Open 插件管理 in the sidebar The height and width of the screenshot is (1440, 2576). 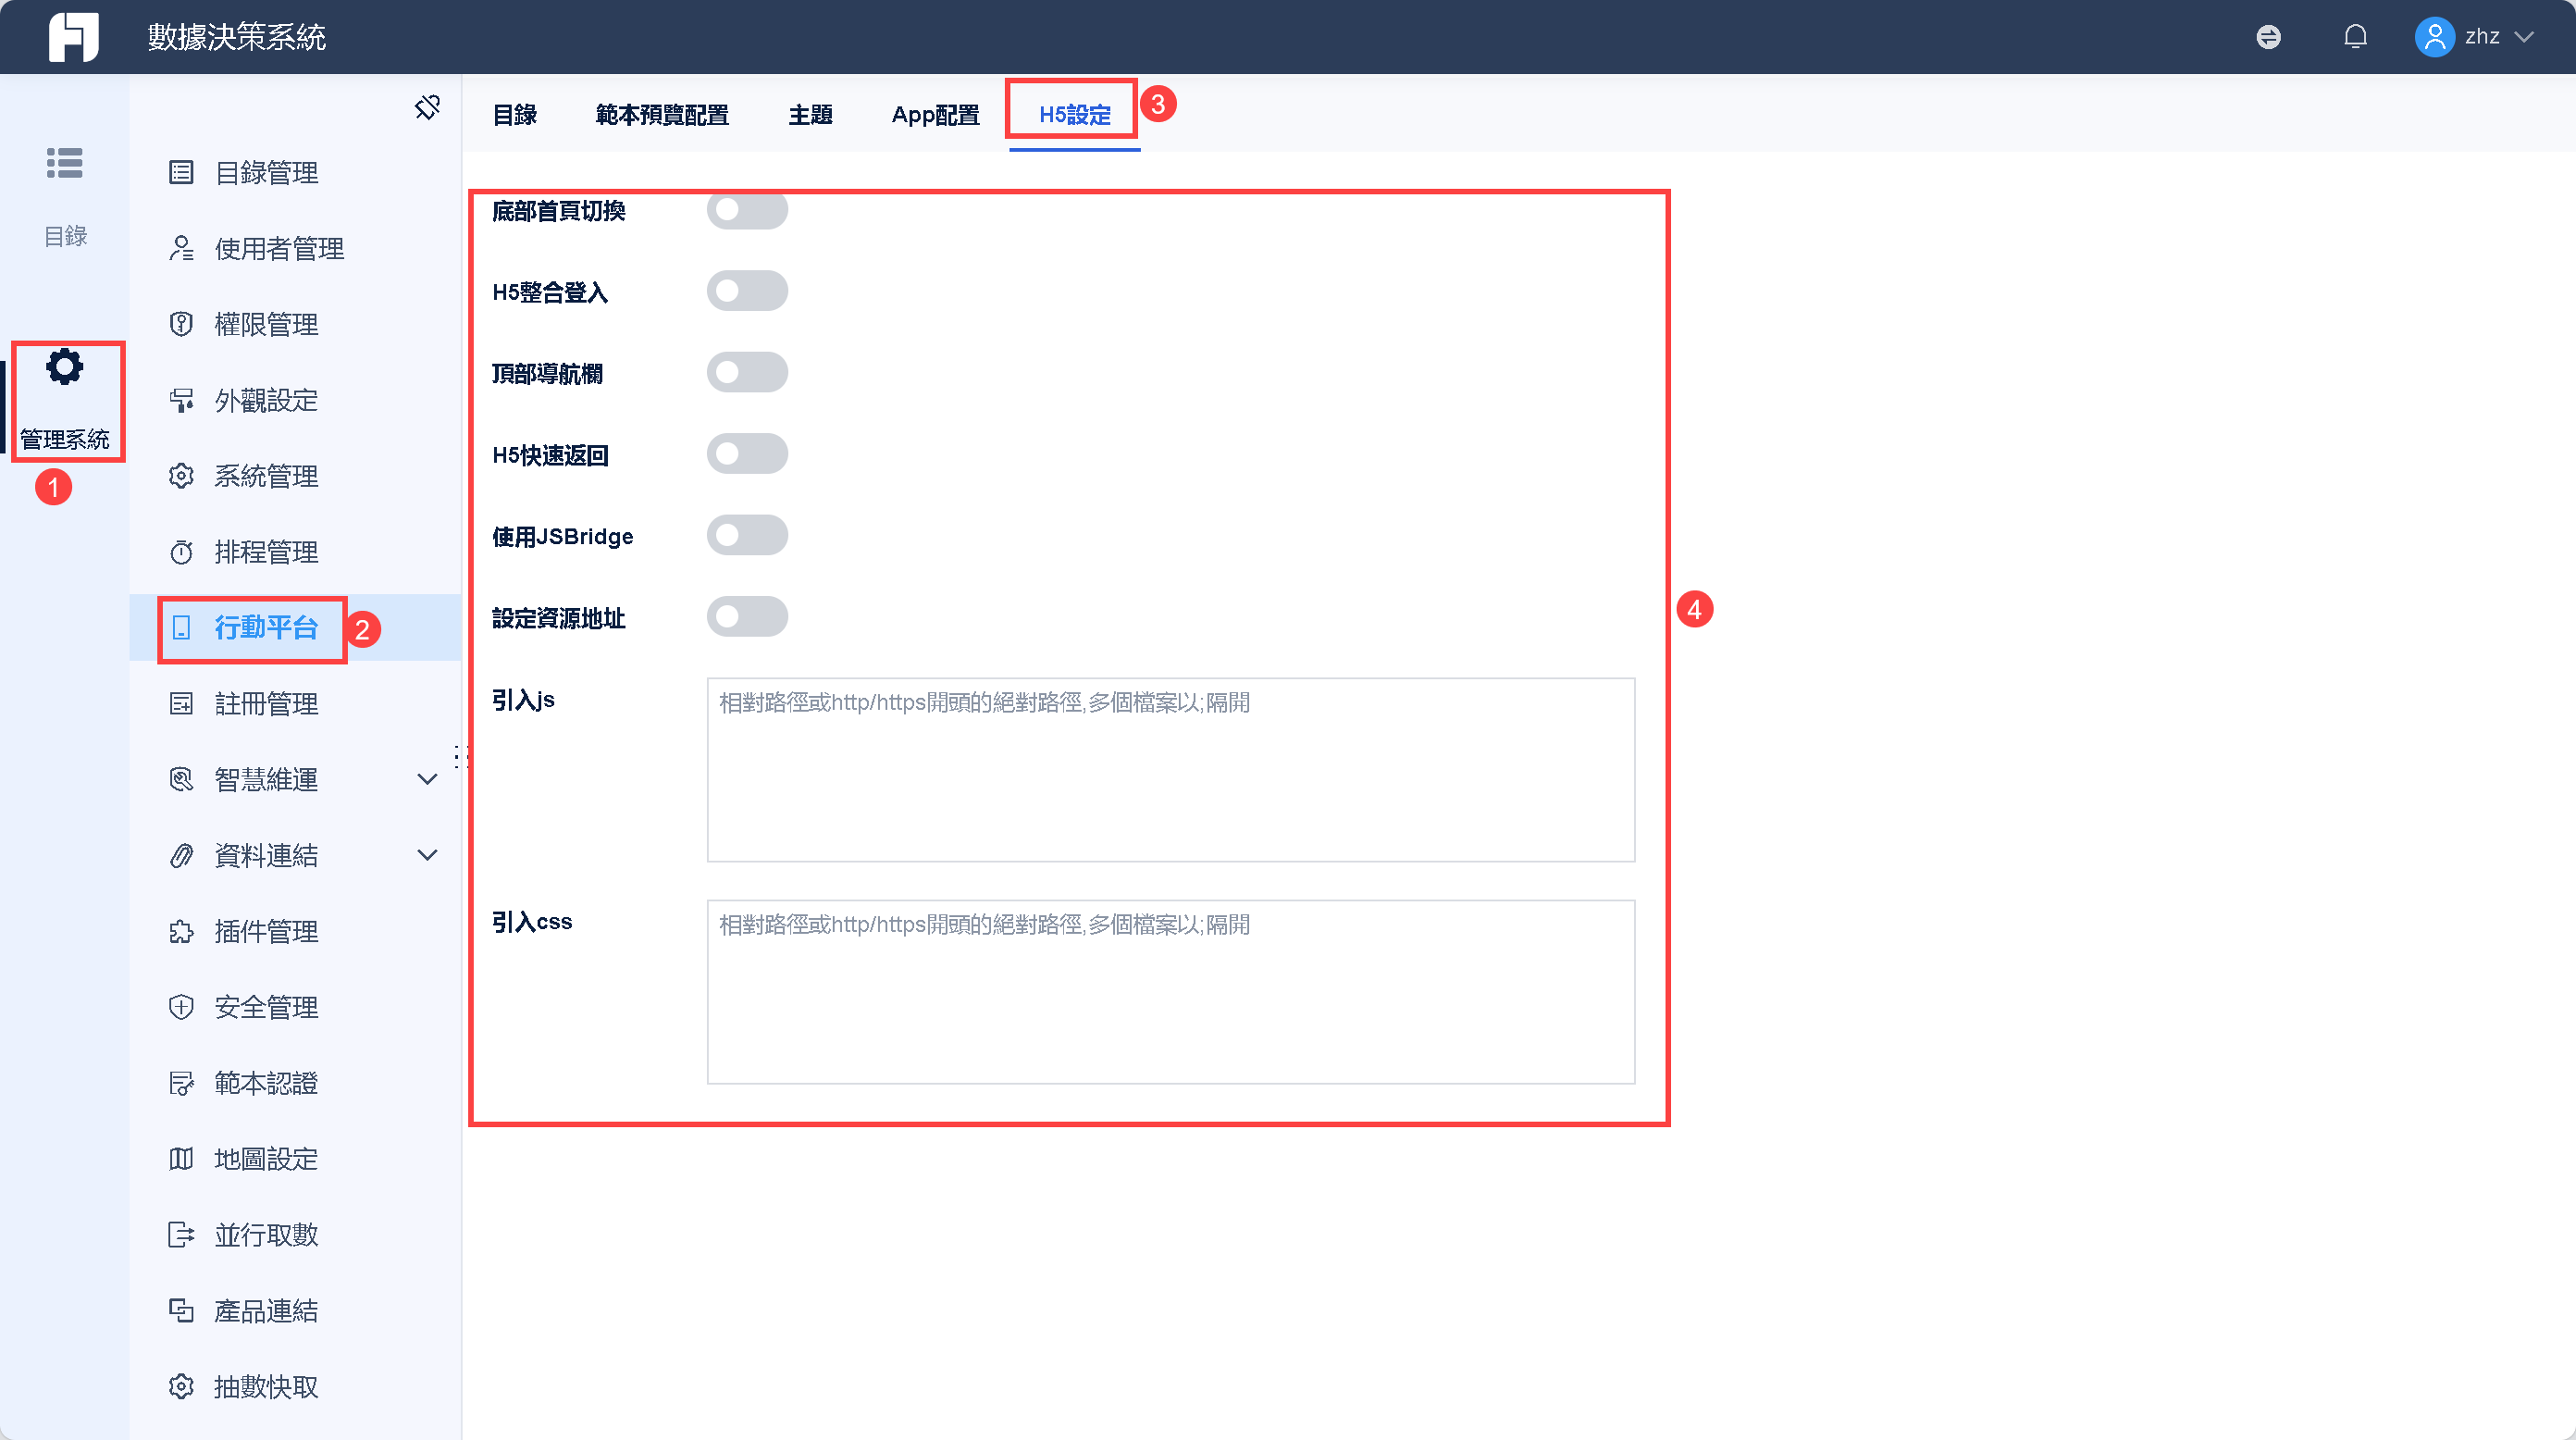(x=266, y=931)
